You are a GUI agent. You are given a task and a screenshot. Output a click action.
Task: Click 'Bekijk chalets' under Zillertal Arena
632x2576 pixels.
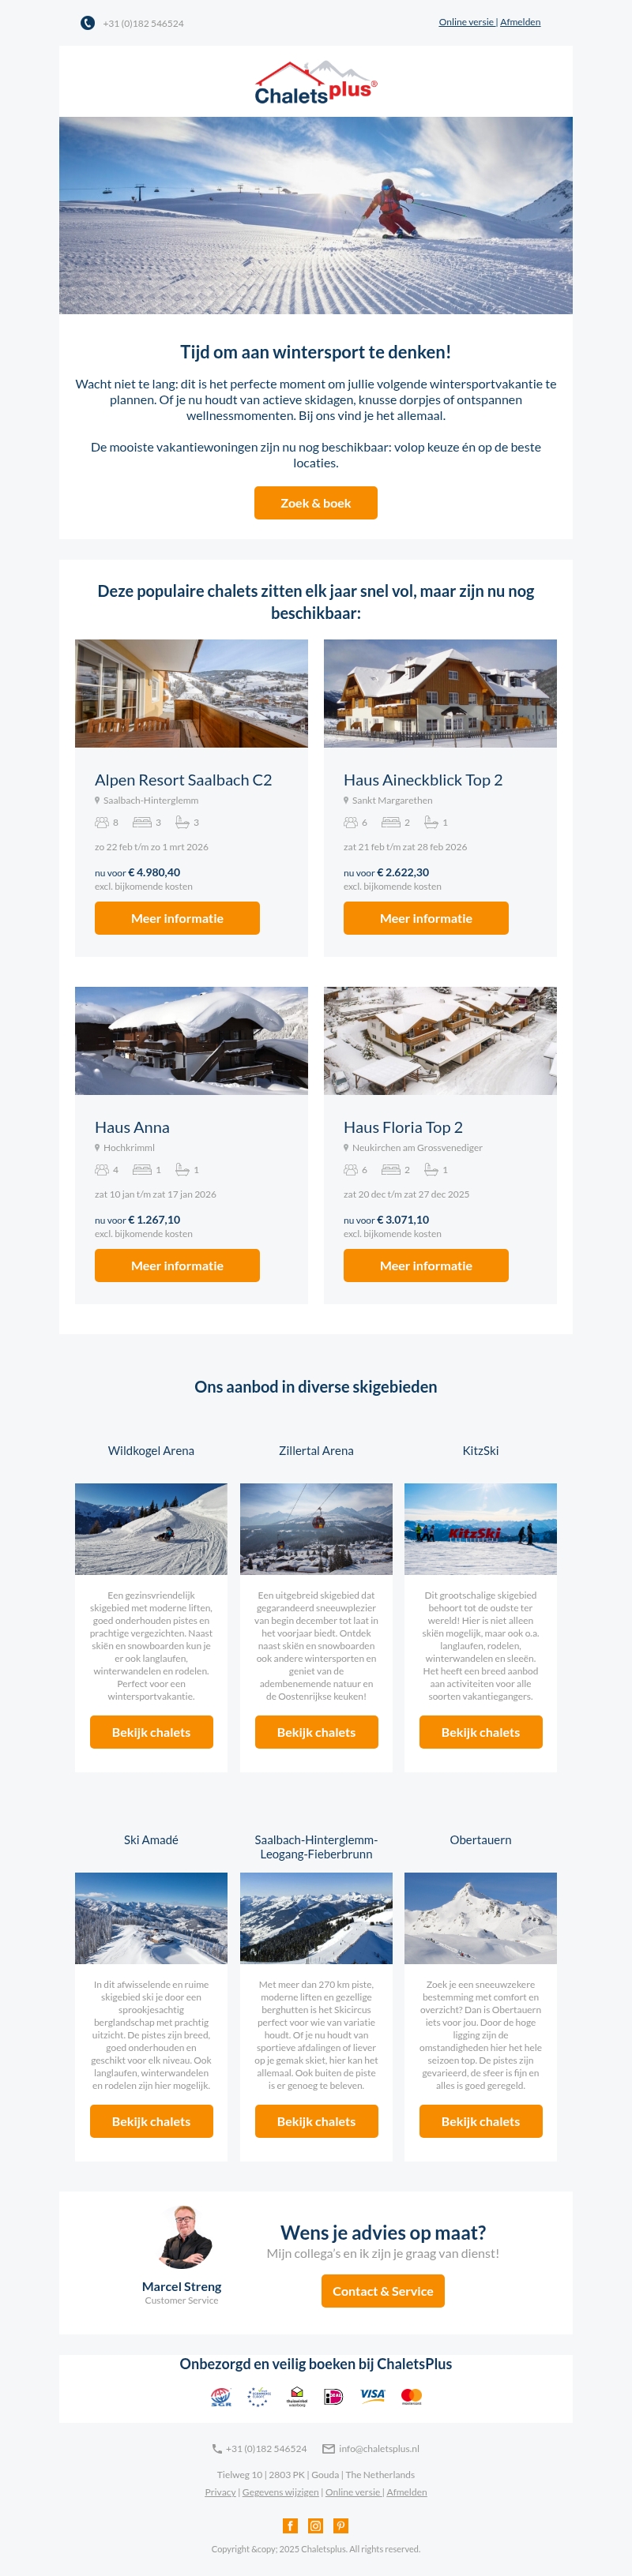tap(316, 1732)
